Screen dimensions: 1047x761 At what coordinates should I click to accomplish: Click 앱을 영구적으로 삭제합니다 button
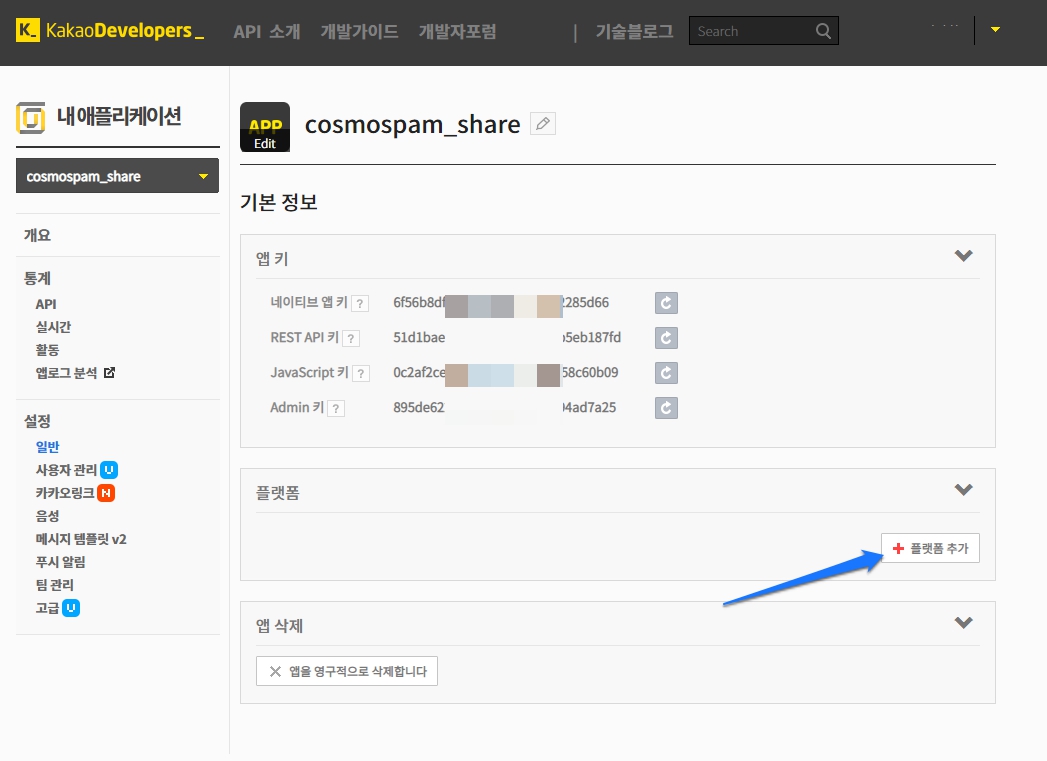[x=347, y=671]
